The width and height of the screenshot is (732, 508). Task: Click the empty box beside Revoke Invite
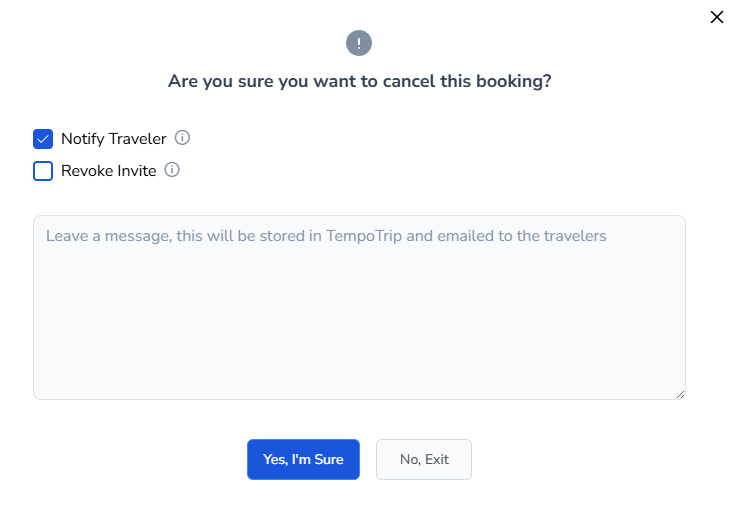tap(43, 171)
